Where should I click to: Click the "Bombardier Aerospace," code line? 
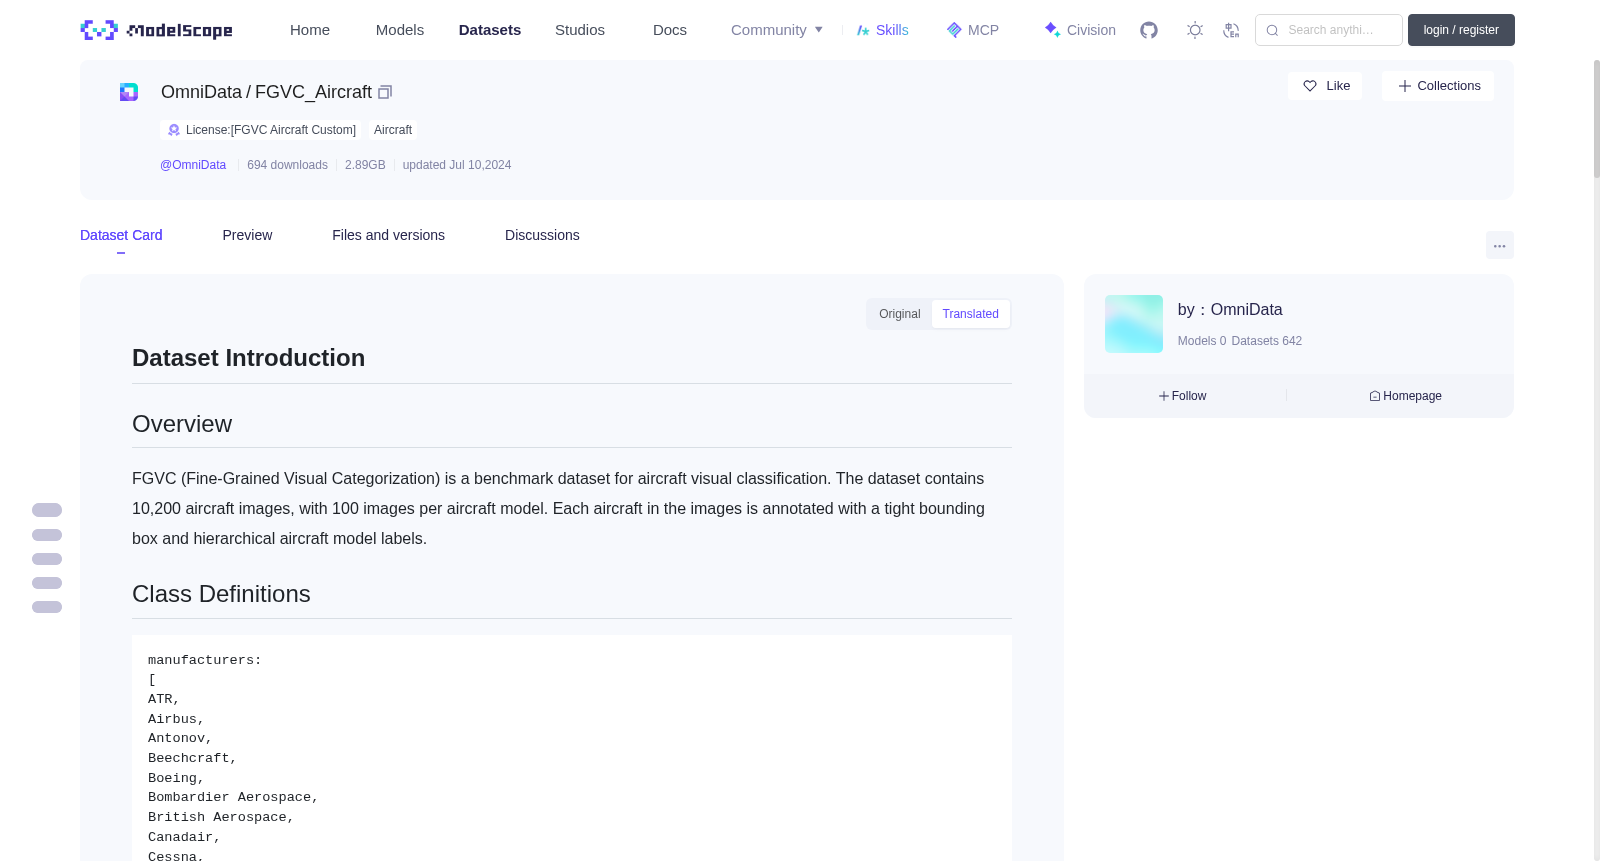[x=233, y=797]
